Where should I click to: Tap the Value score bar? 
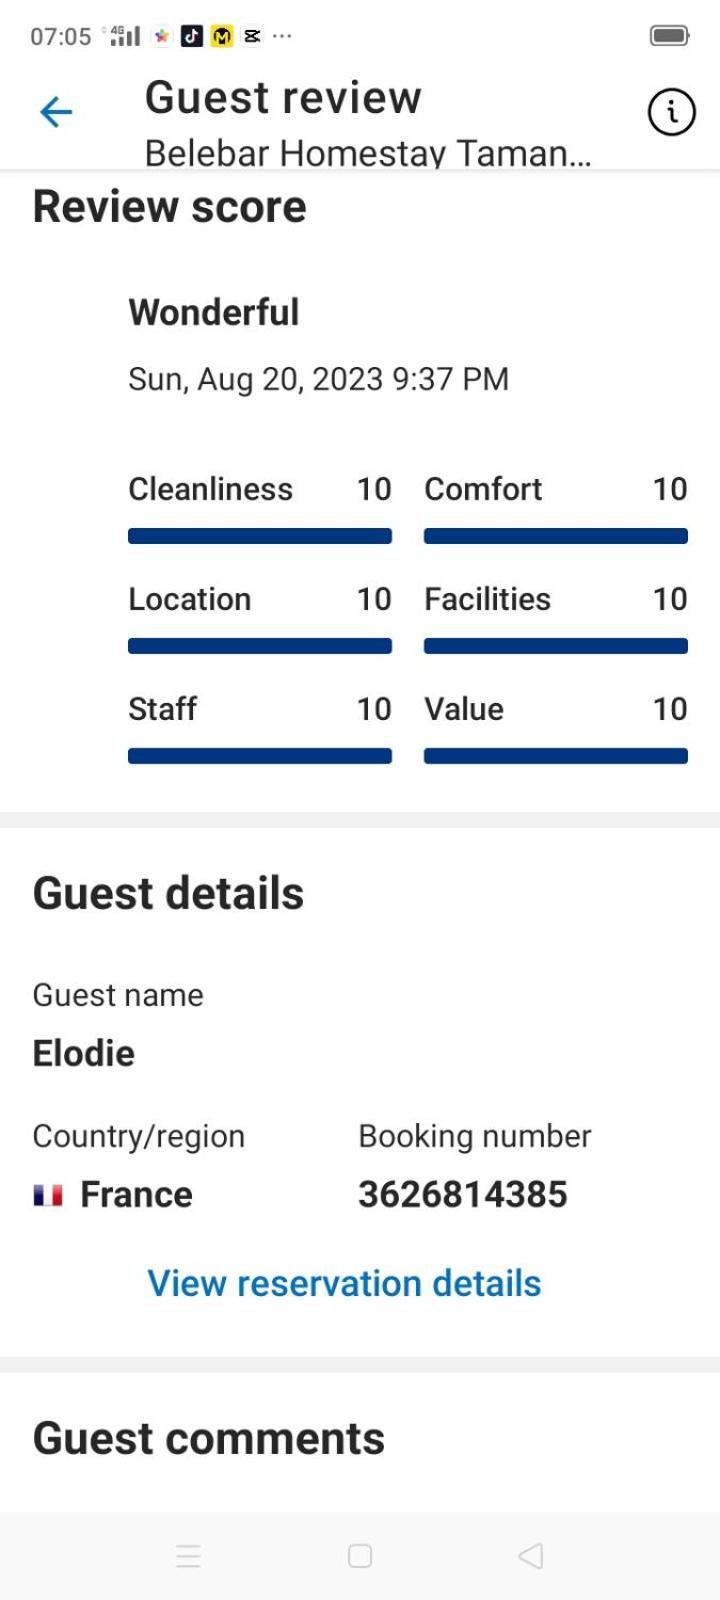click(x=556, y=756)
